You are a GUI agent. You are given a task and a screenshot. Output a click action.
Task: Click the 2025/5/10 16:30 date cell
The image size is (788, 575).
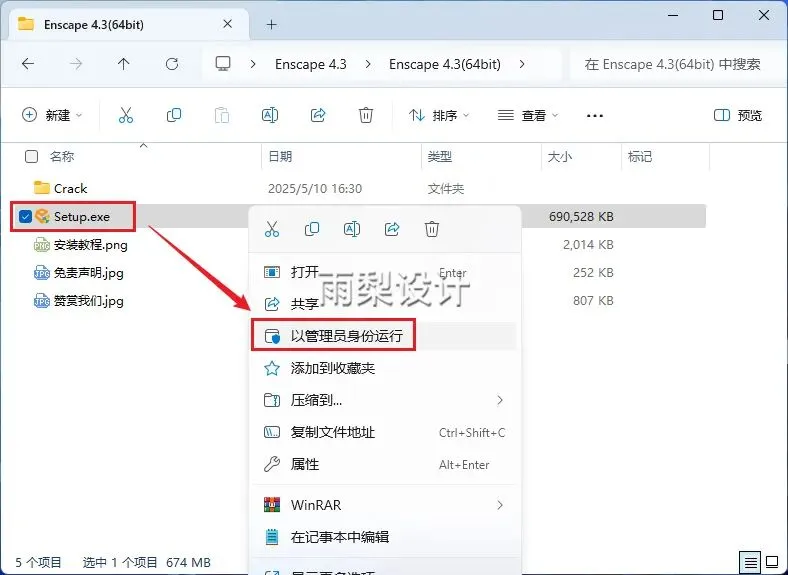[x=315, y=188]
